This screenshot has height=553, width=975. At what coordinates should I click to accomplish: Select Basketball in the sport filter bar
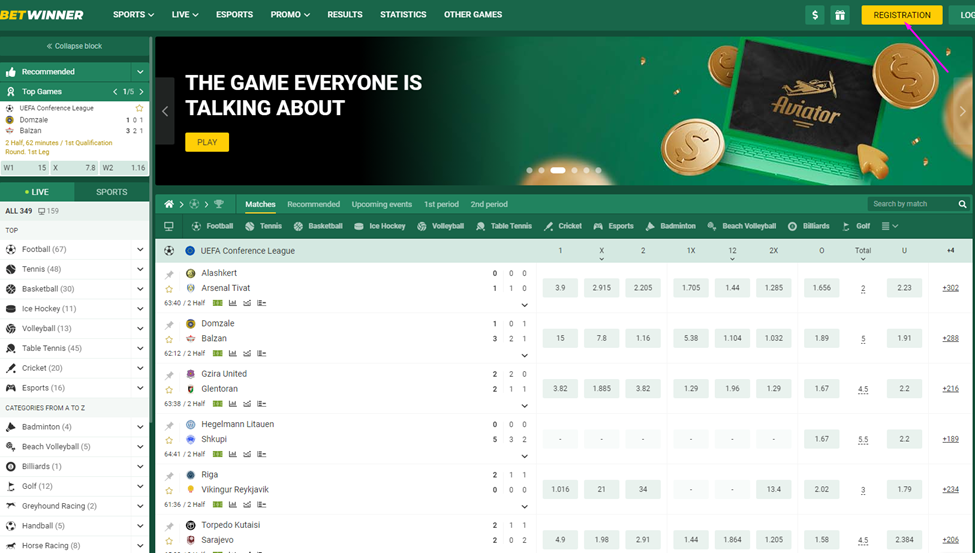(318, 226)
